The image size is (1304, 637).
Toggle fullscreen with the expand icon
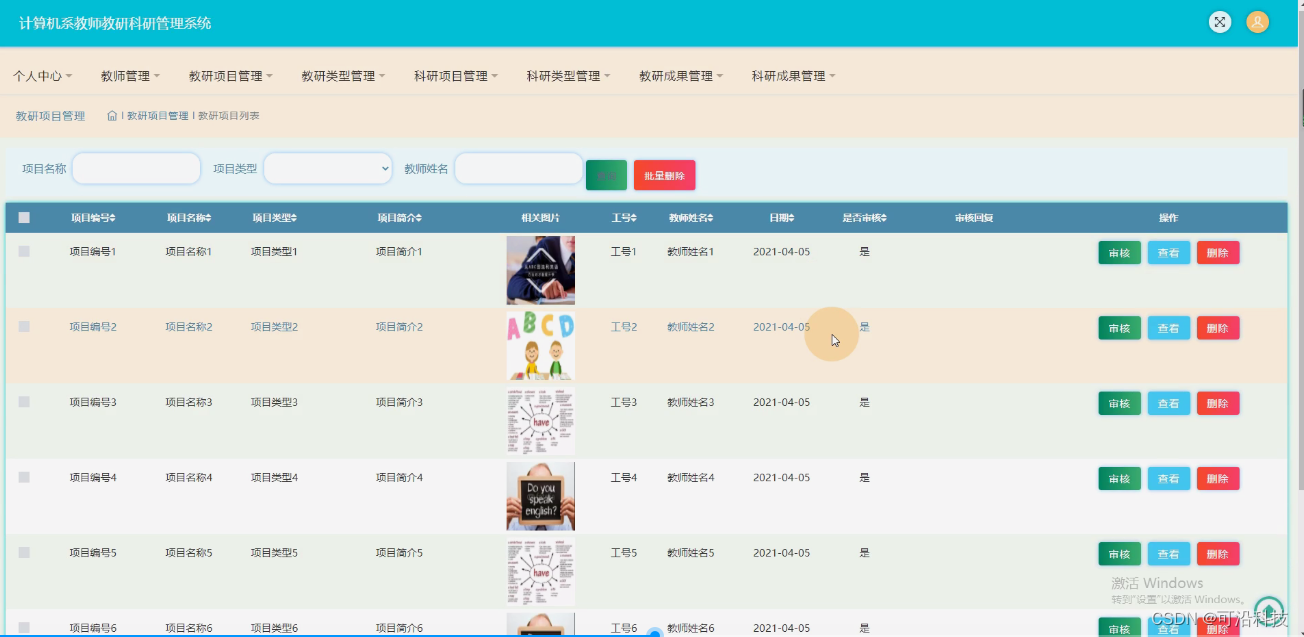[1219, 22]
